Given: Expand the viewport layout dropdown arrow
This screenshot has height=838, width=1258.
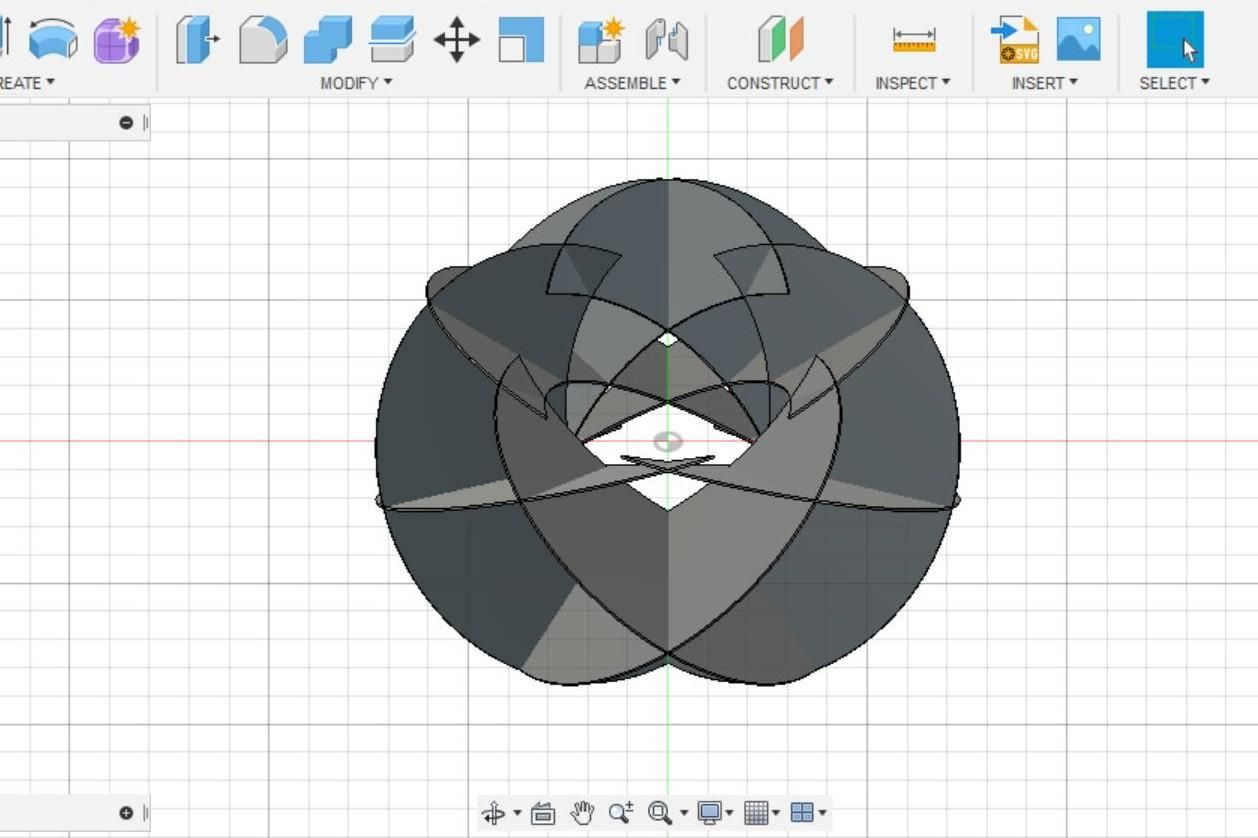Looking at the screenshot, I should [x=825, y=812].
